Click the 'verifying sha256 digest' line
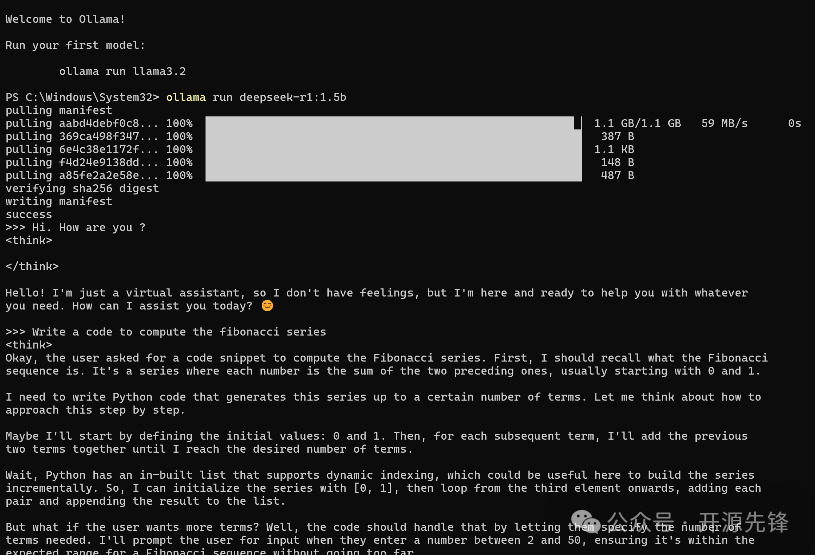Viewport: 815px width, 555px height. [82, 188]
